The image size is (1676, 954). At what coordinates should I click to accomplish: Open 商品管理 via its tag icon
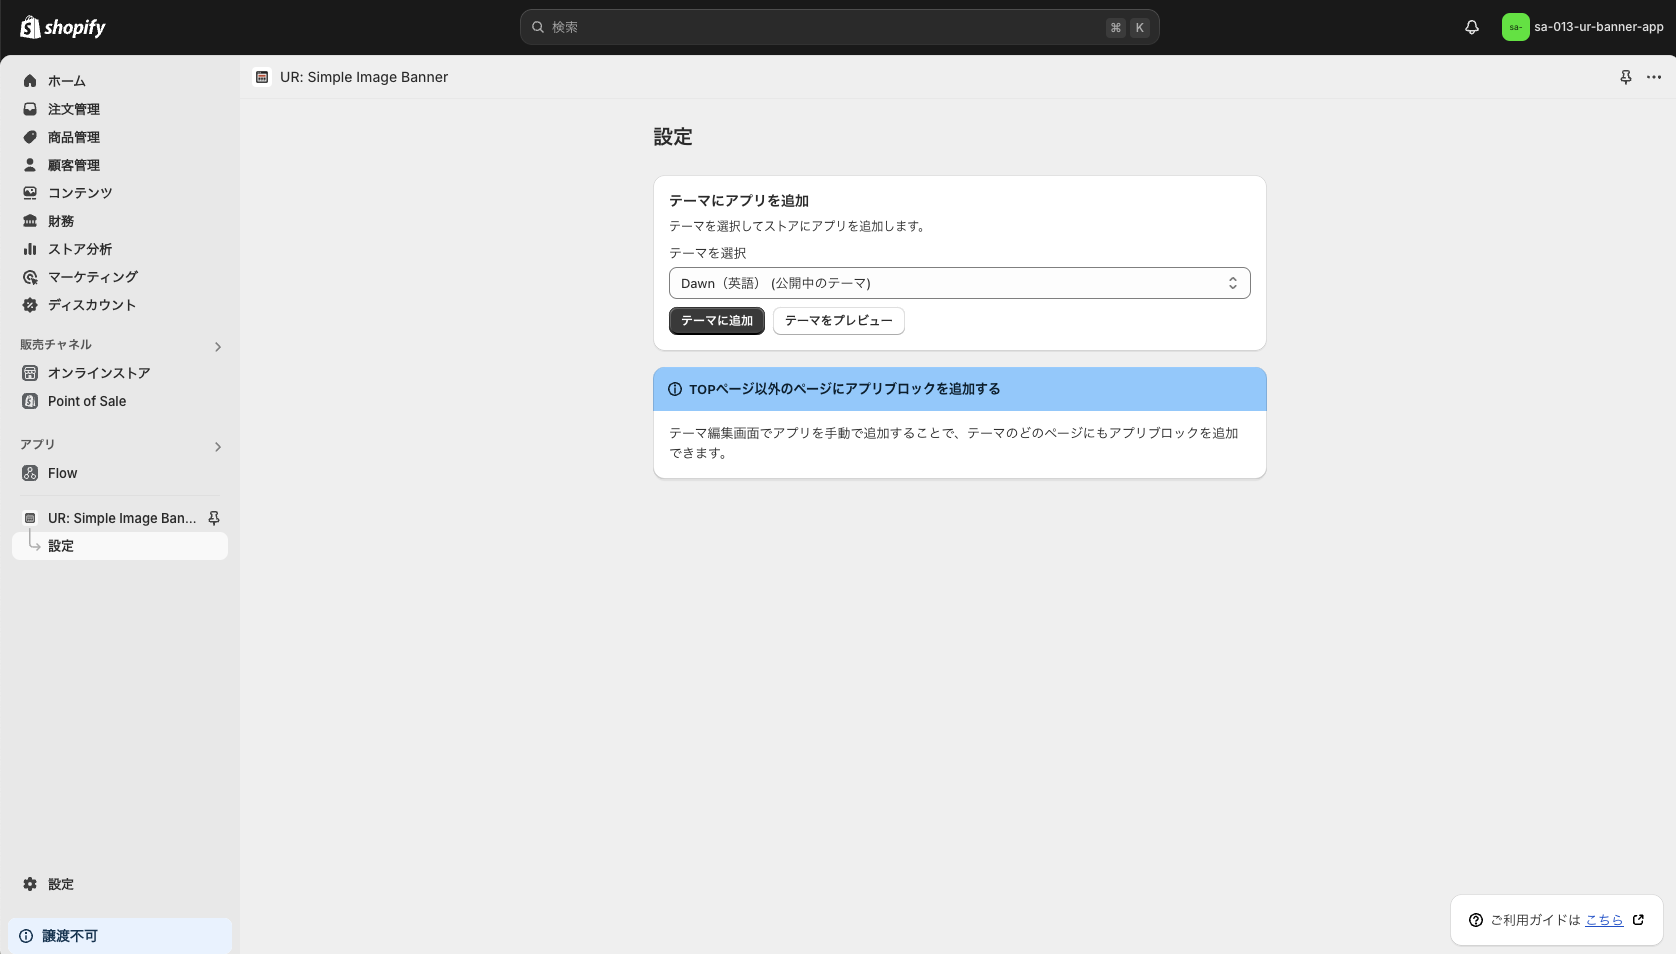[30, 137]
